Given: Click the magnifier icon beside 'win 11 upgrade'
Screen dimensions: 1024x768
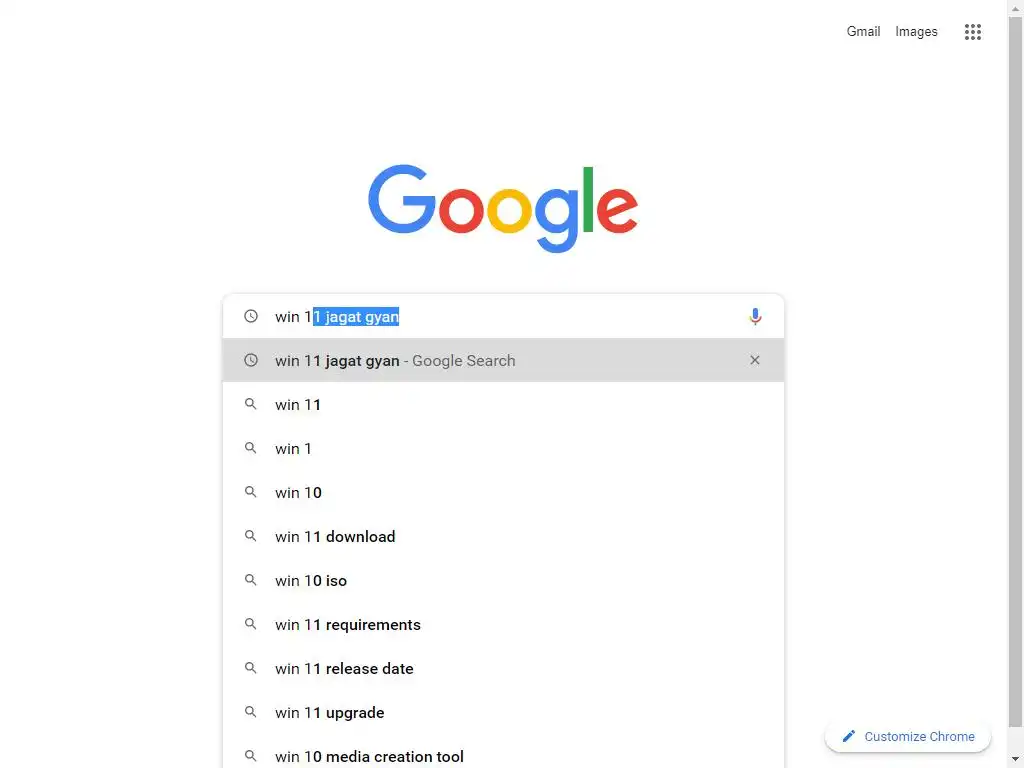Looking at the screenshot, I should 251,712.
